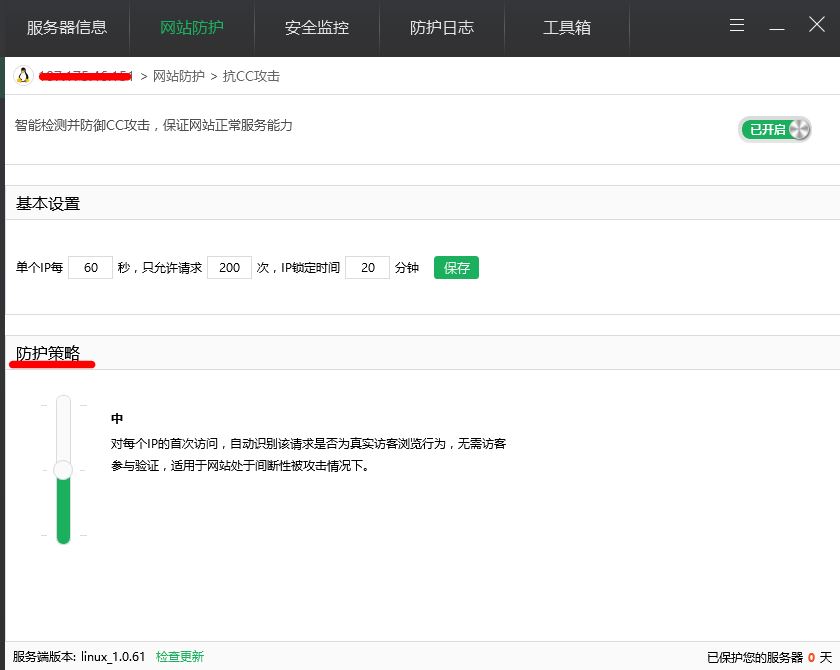Switch to the 服务器信息 tab
Viewport: 840px width, 670px height.
(66, 28)
